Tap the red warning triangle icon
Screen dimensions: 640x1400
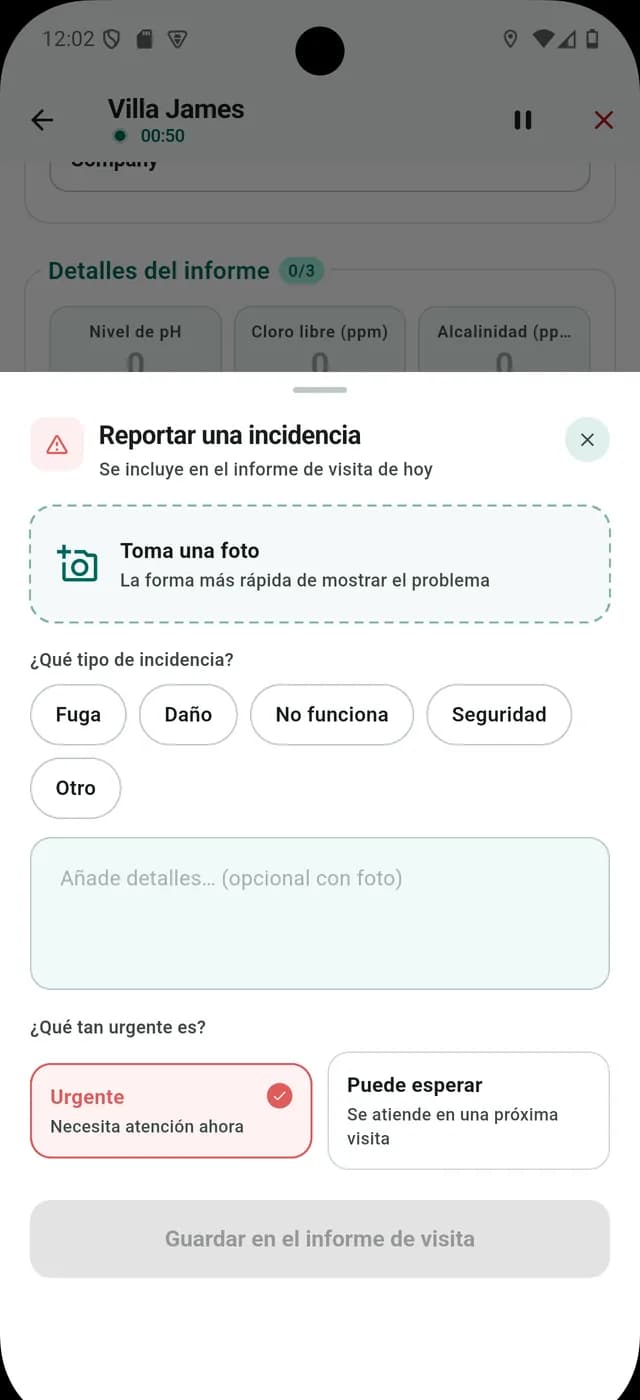coord(57,444)
